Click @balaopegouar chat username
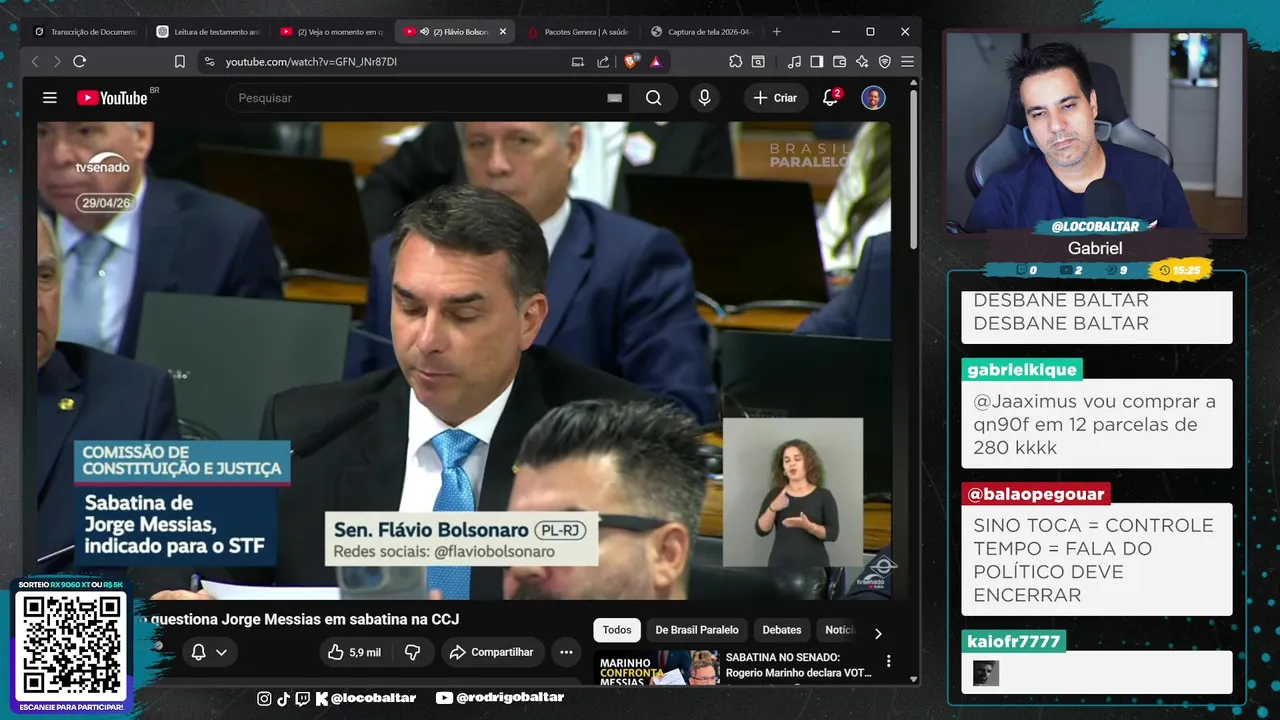The image size is (1280, 720). (1036, 494)
